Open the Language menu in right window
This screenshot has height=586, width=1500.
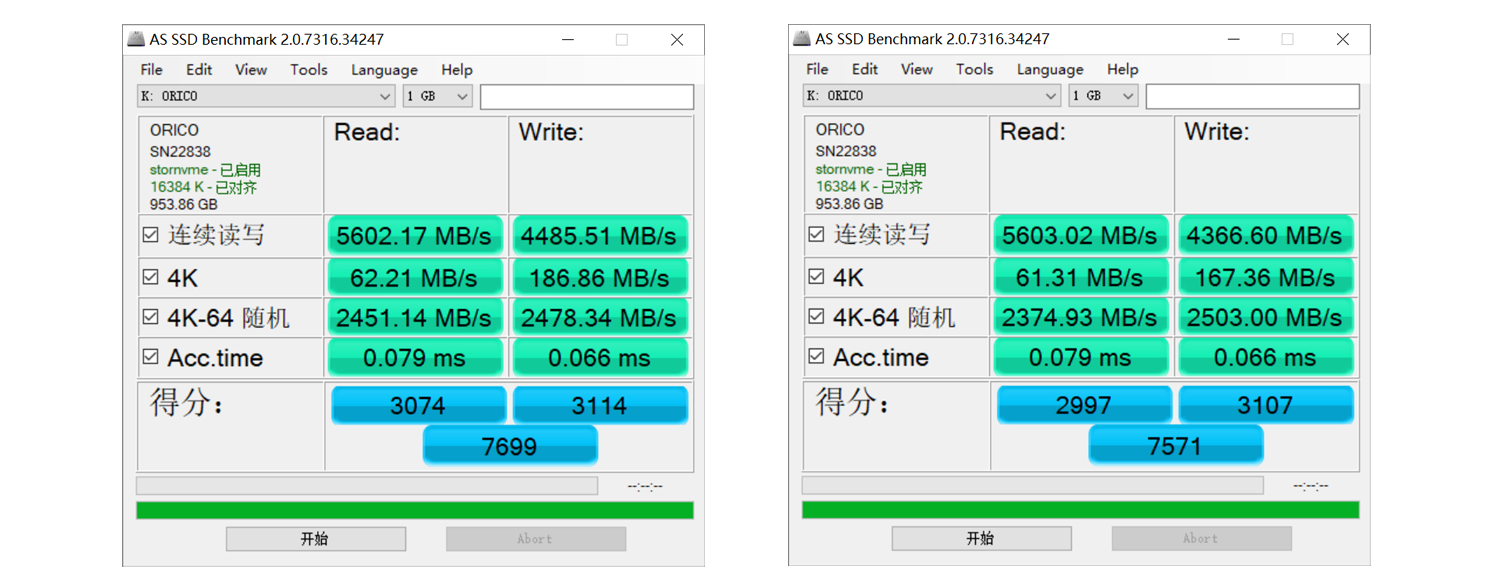(1050, 69)
